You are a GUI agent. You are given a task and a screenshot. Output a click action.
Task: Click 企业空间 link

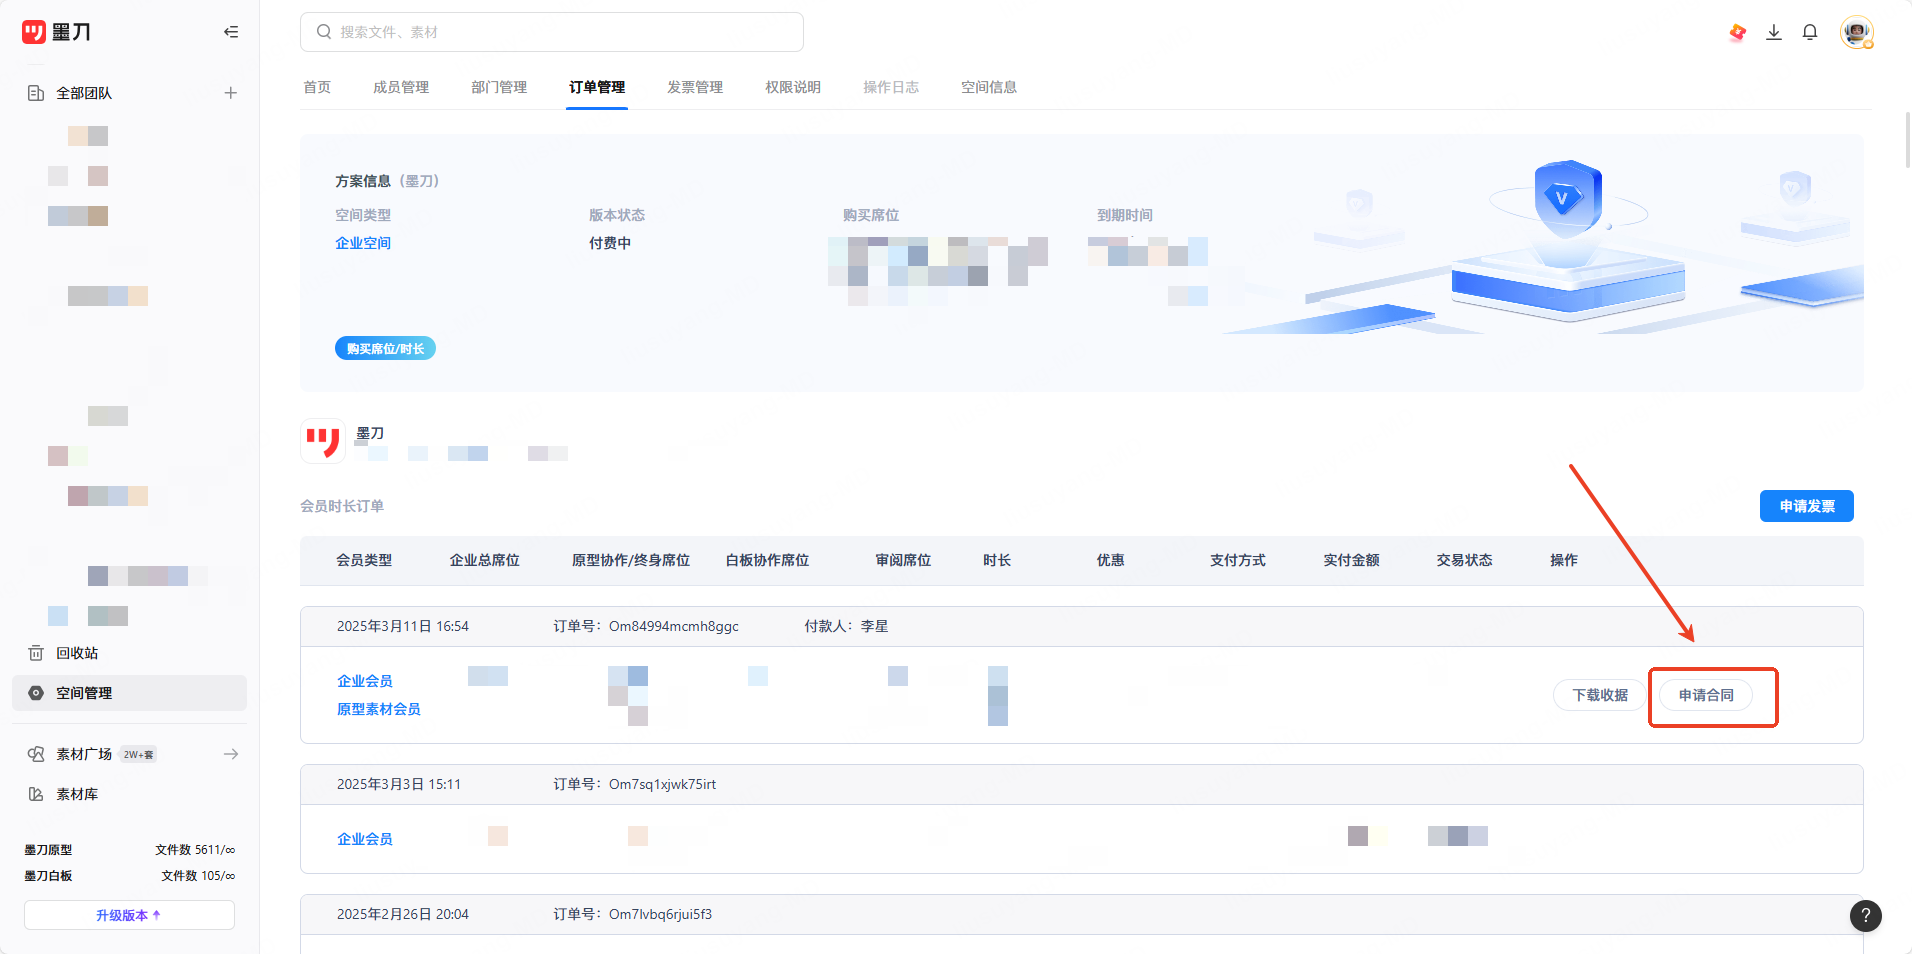363,243
